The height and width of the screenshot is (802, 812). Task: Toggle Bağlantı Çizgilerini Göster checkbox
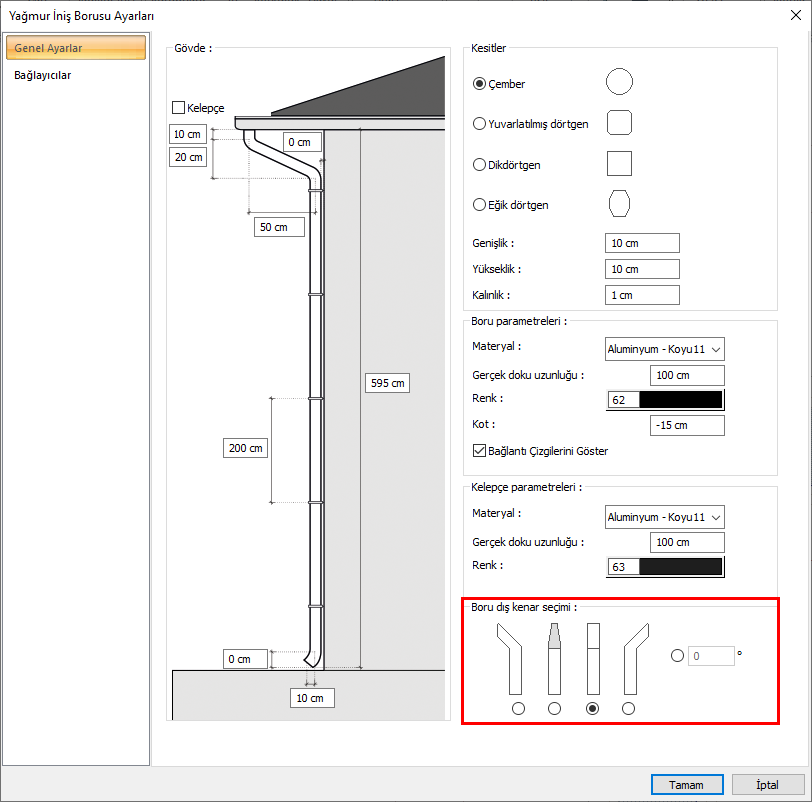click(479, 451)
